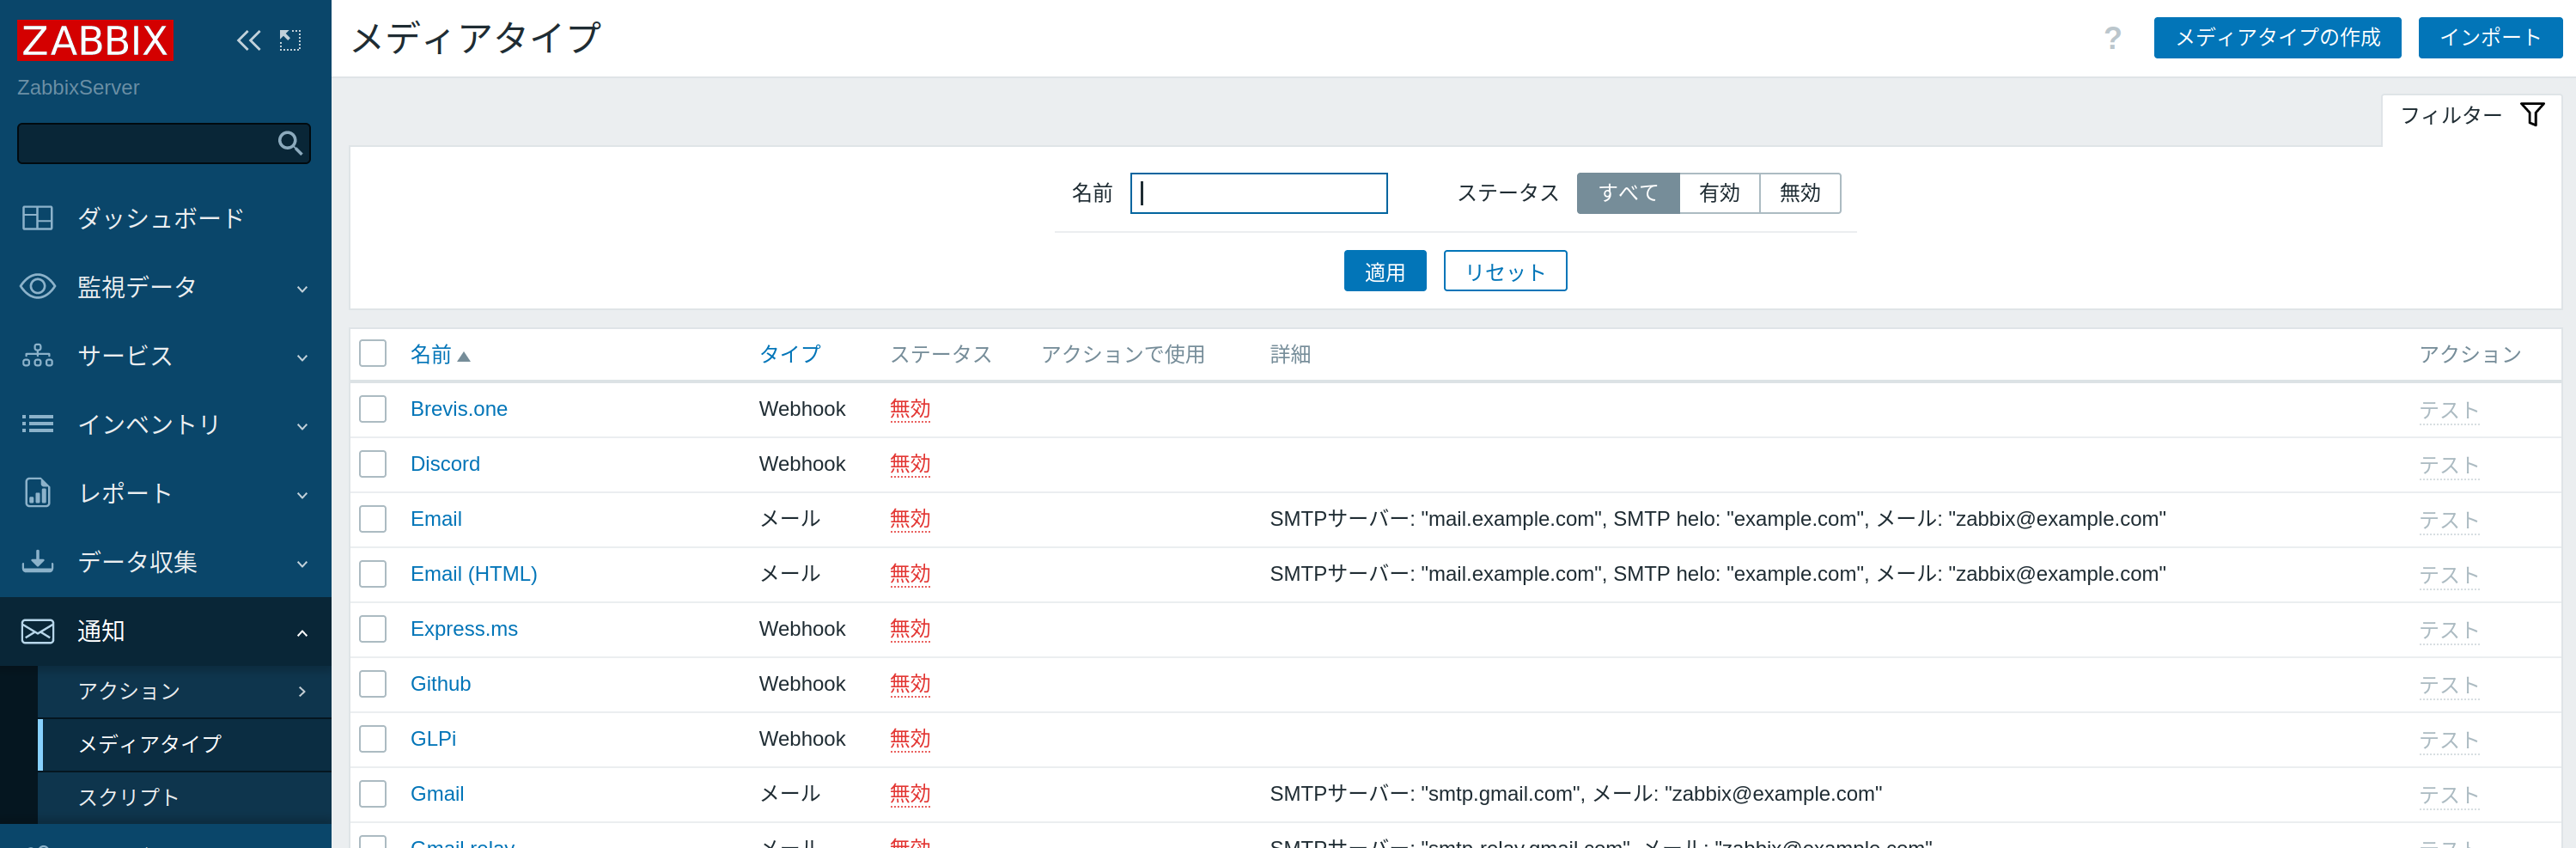Click the ZABBIX logo
The image size is (2576, 848).
95,40
